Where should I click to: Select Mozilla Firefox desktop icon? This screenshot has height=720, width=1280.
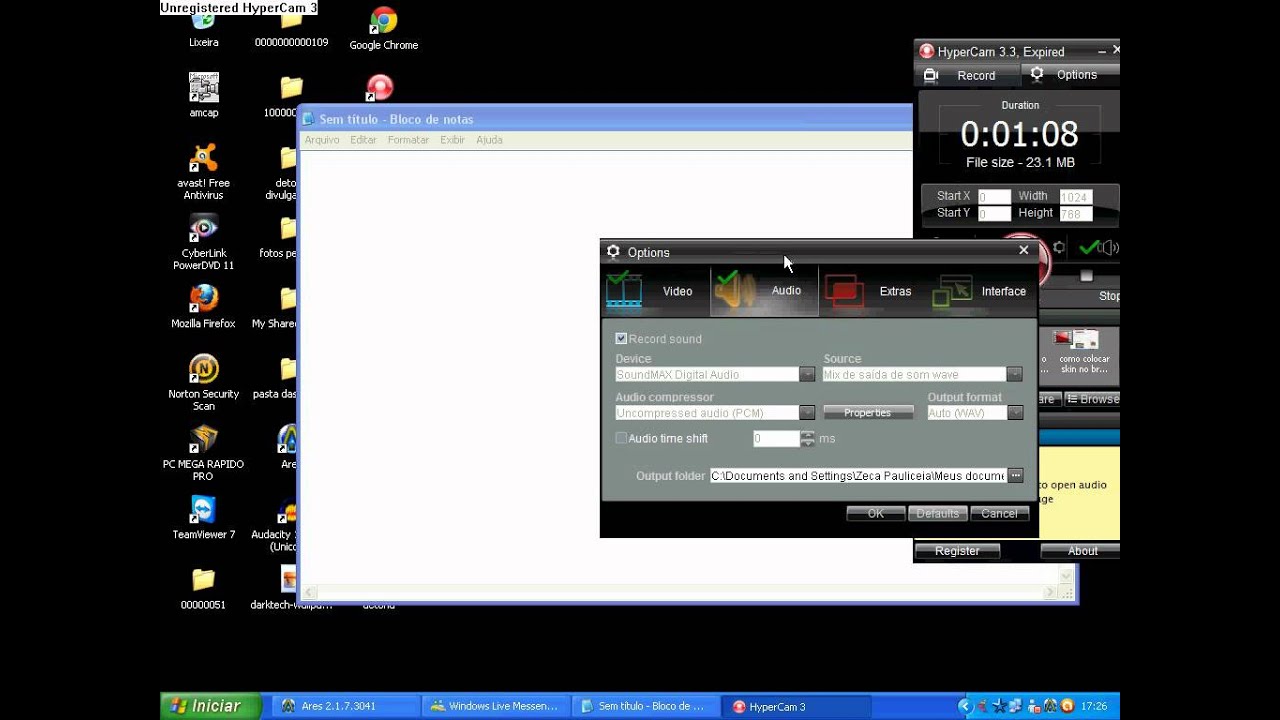point(204,307)
